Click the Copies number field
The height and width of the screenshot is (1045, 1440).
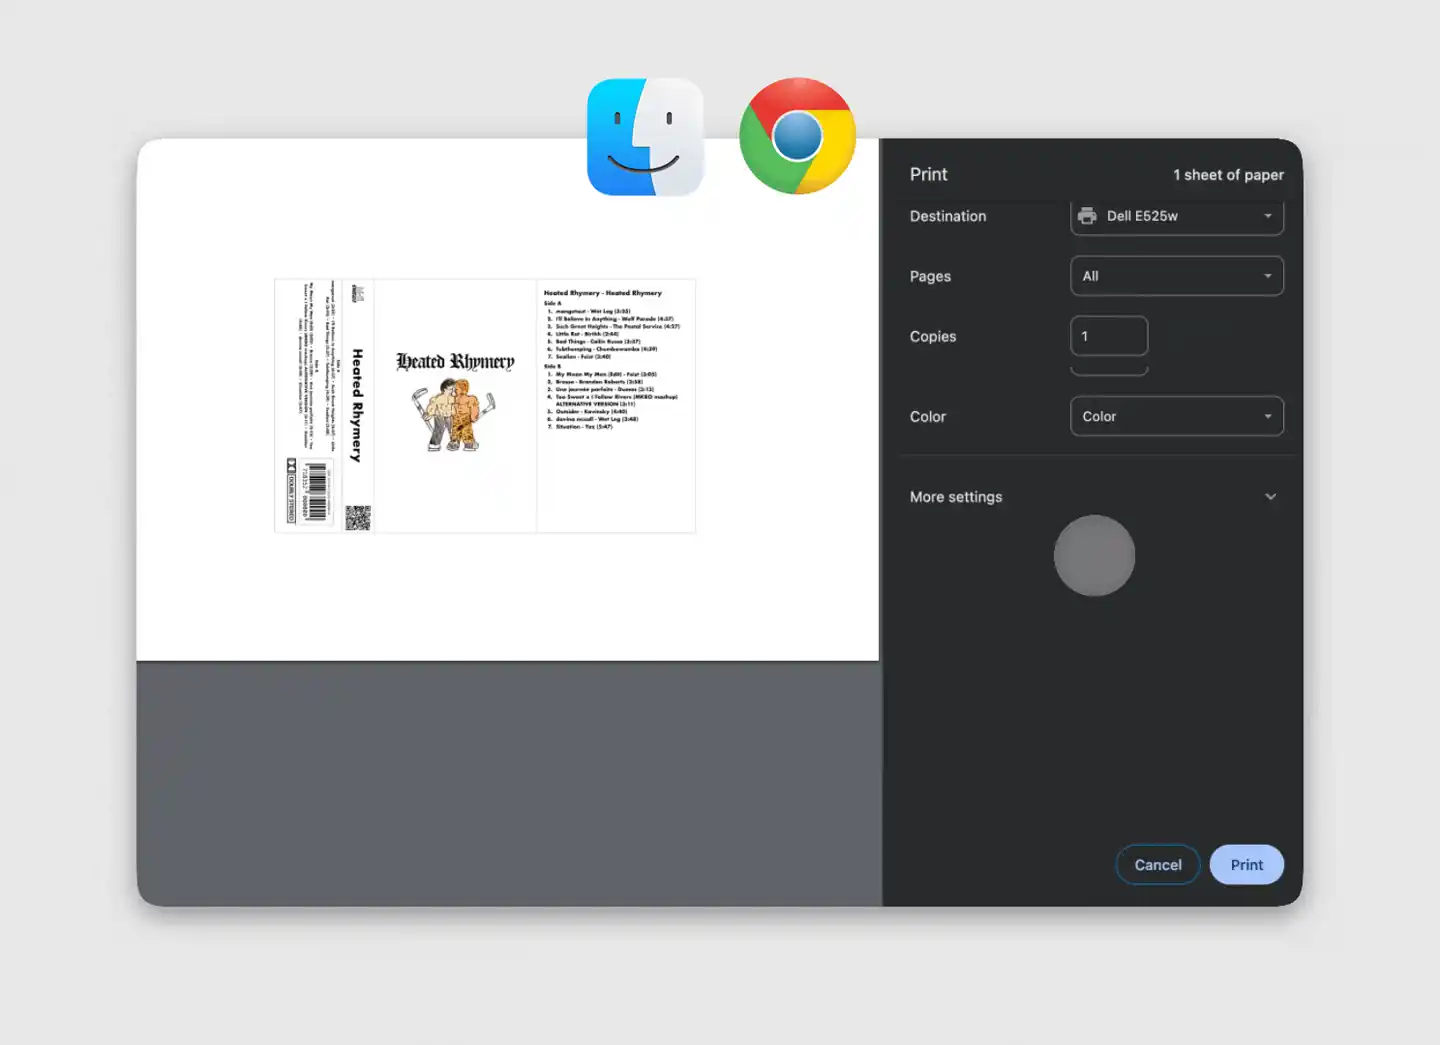(x=1109, y=336)
